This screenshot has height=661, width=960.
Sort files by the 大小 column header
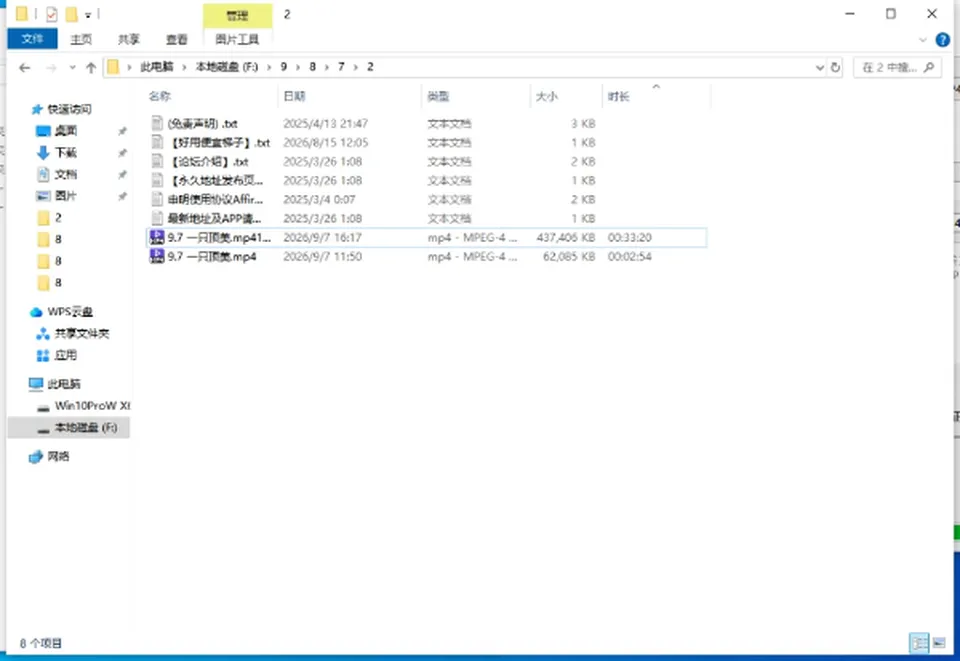[x=547, y=96]
